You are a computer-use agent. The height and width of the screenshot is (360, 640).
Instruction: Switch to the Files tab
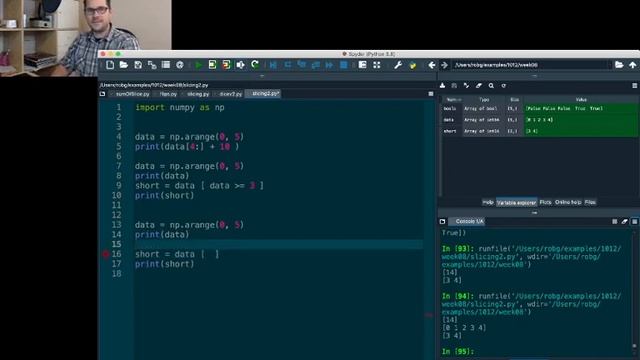pyautogui.click(x=590, y=202)
